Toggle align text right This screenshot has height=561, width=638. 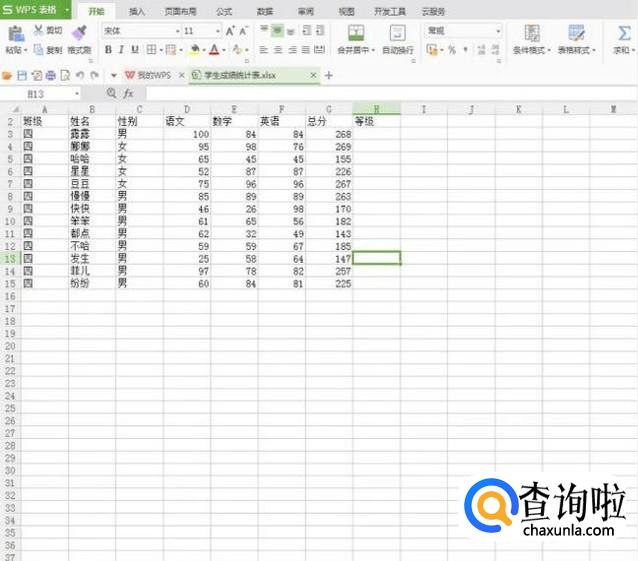(292, 50)
